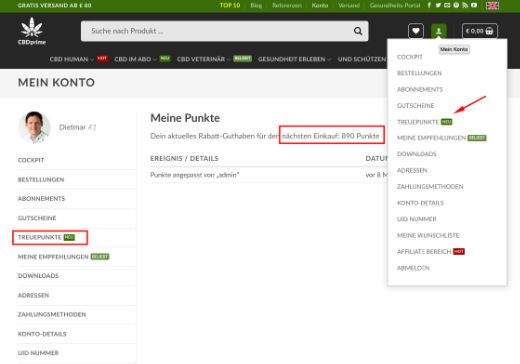520x364 pixels.
Task: Choose BESTELLUNGEN in the account dropdown
Action: click(x=419, y=73)
